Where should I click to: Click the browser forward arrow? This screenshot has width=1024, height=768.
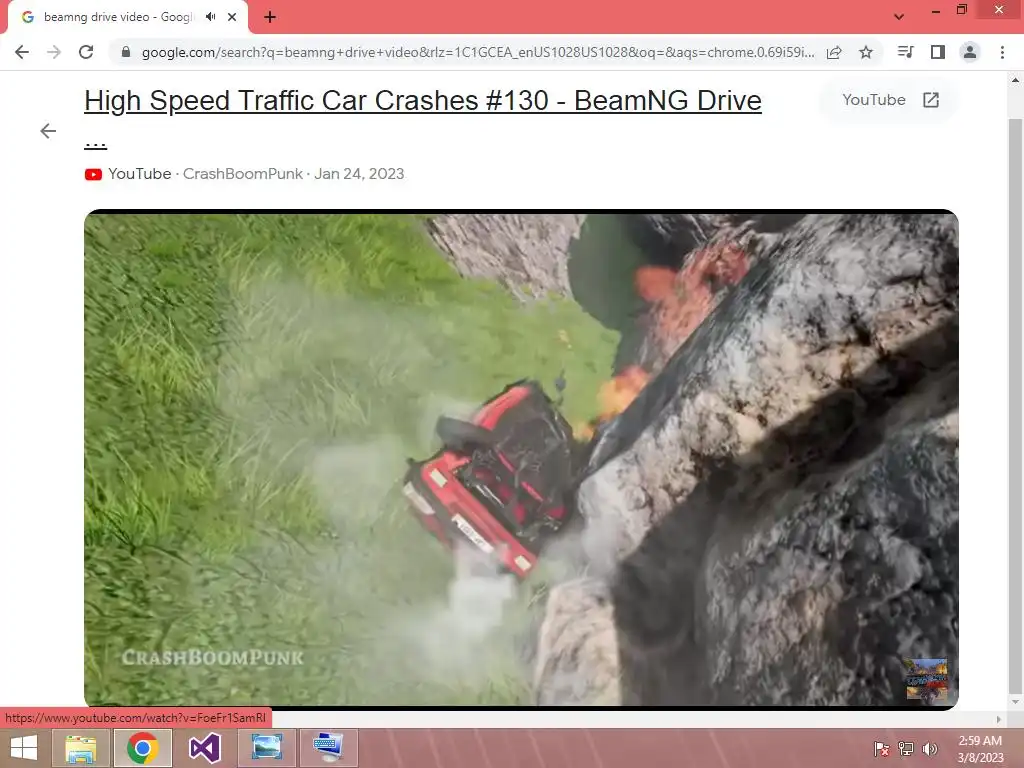pos(54,52)
